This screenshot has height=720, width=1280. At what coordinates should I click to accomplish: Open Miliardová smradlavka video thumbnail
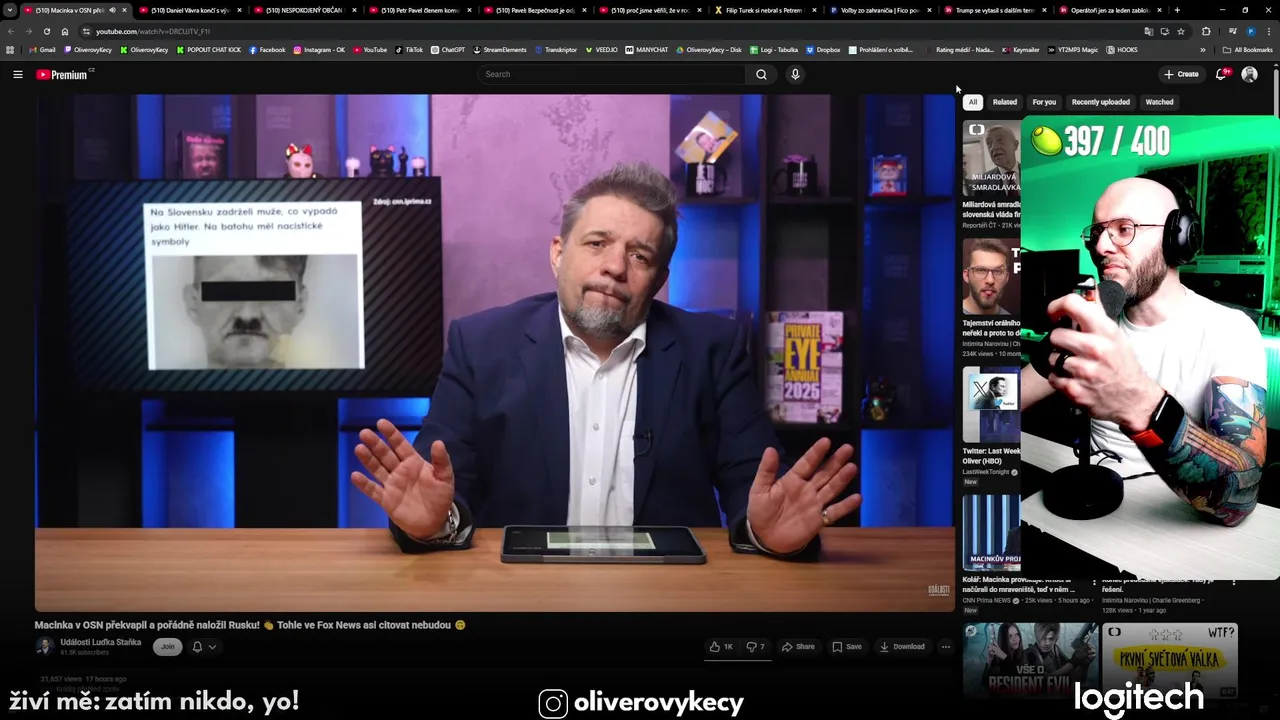(991, 158)
